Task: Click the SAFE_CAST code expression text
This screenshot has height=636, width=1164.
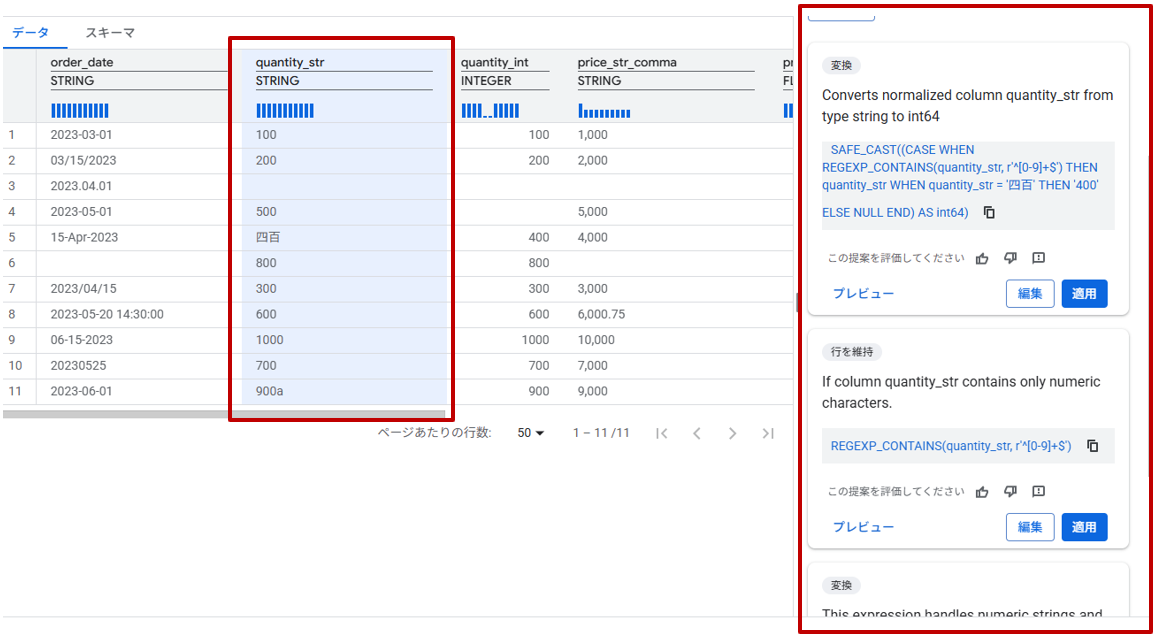Action: tap(960, 181)
